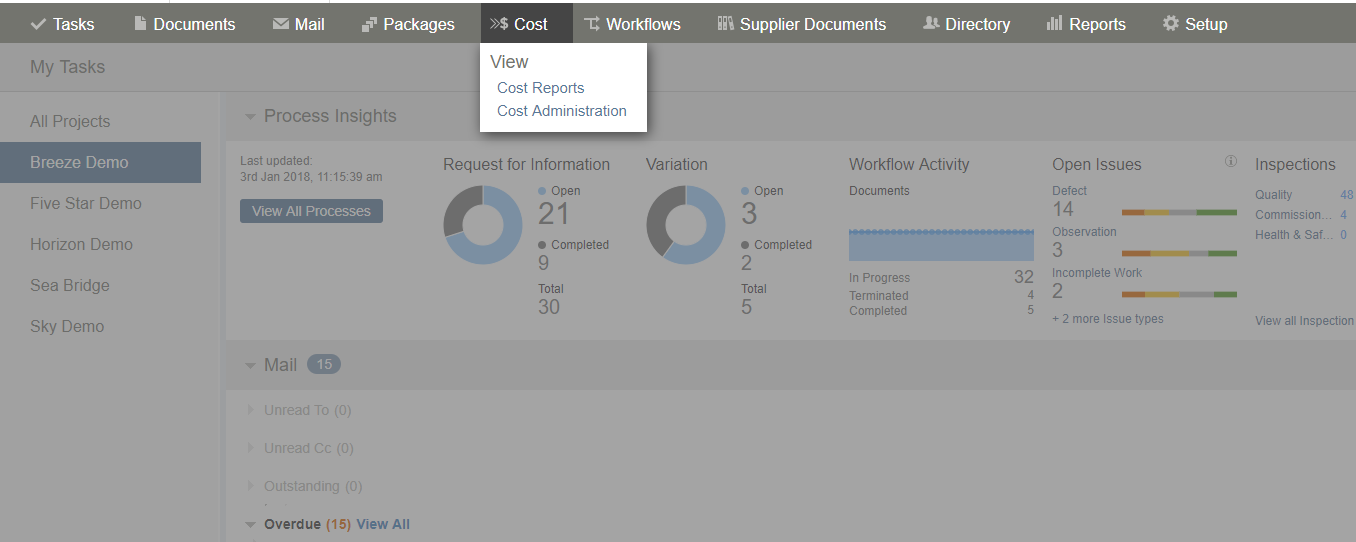
Task: Click the Open Issues info icon
Action: click(x=1231, y=161)
